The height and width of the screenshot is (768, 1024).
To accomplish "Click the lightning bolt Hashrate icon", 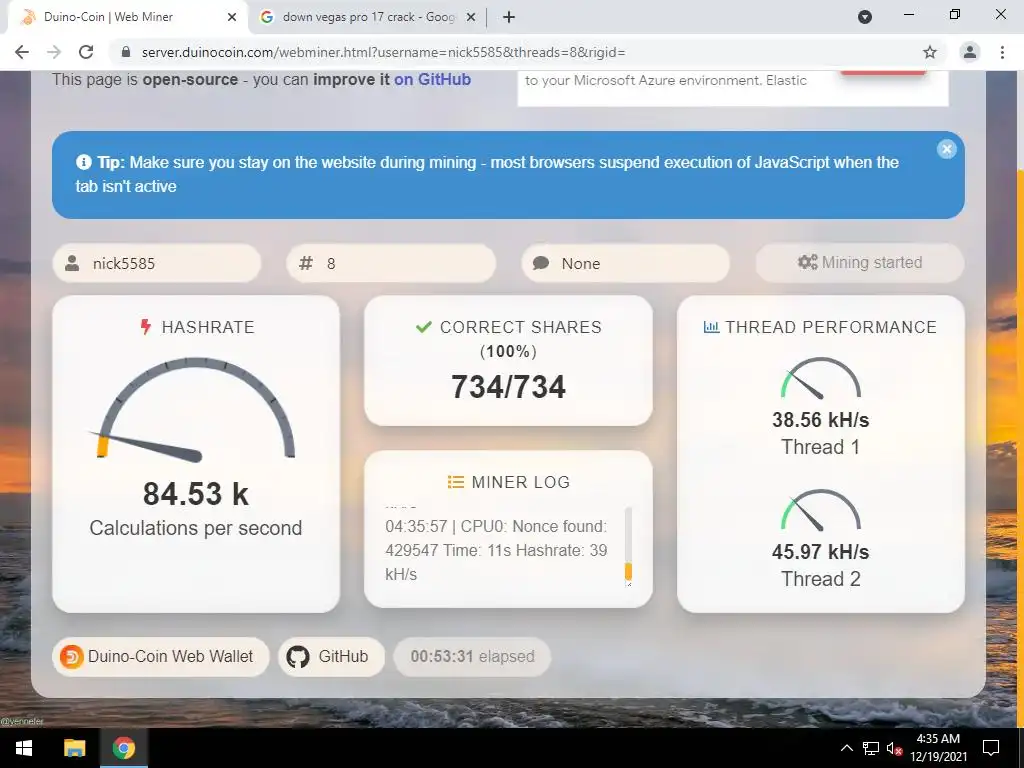I will [x=146, y=327].
